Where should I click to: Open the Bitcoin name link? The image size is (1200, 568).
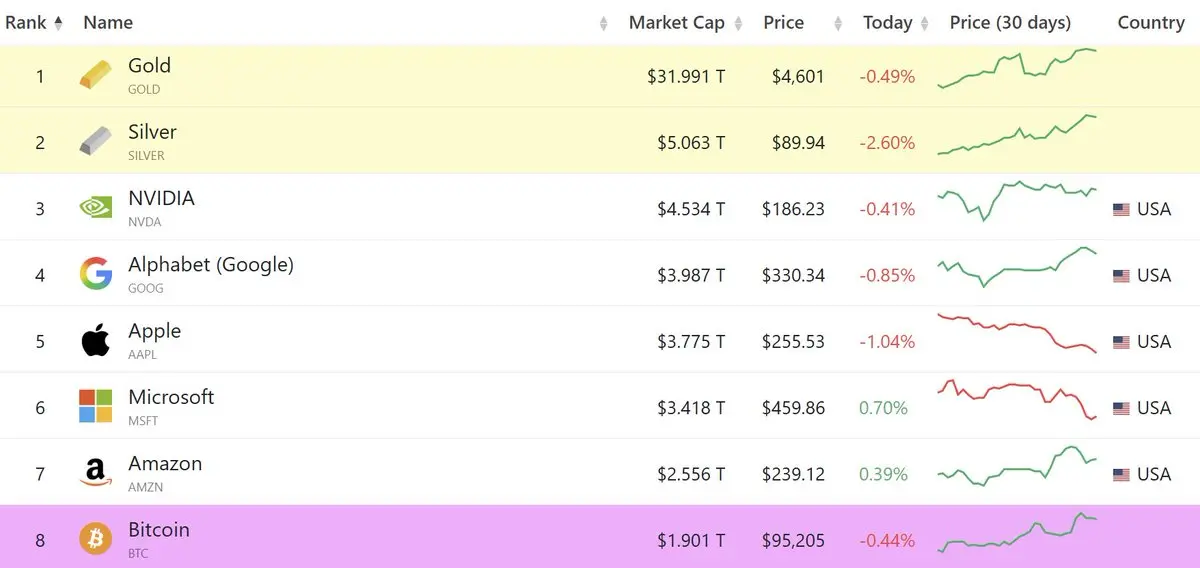[x=159, y=530]
